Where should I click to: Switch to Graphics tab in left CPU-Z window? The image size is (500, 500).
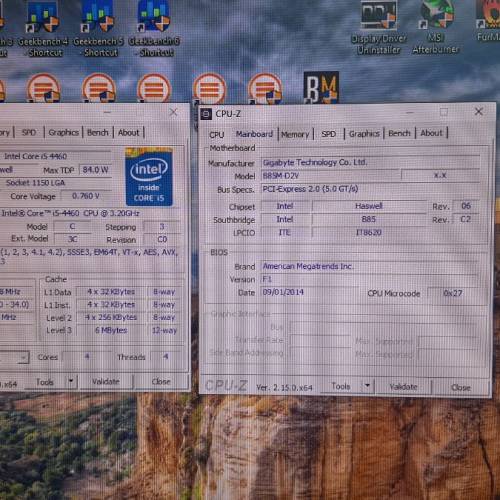pyautogui.click(x=63, y=132)
